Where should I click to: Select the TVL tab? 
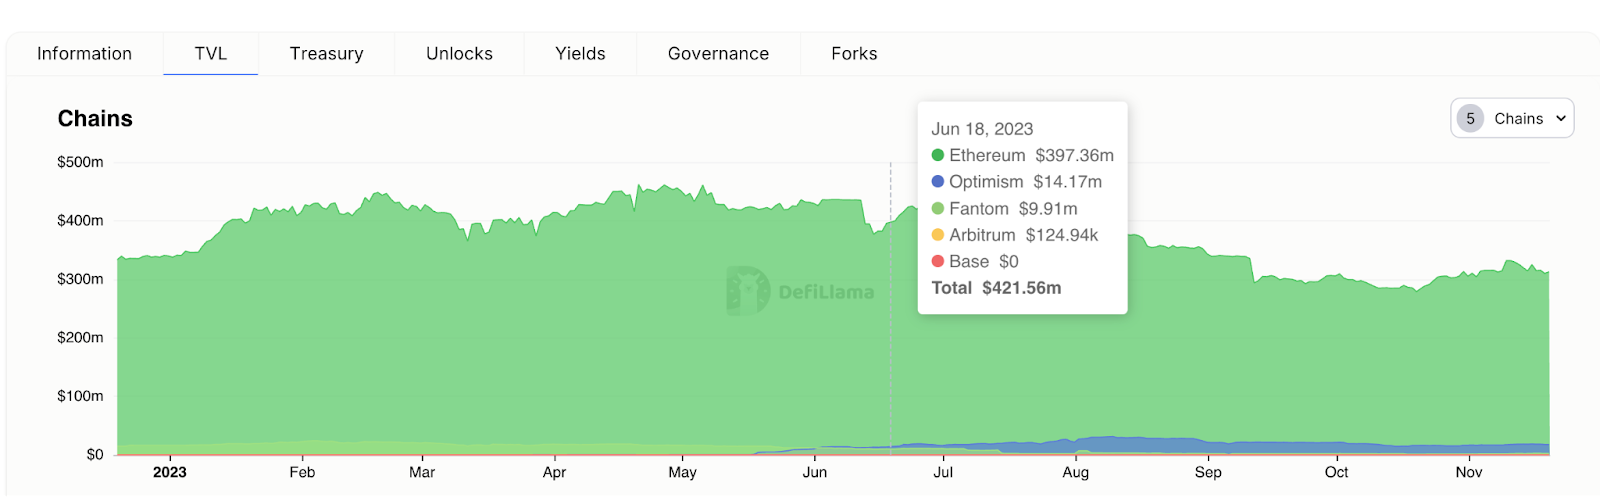[x=210, y=54]
